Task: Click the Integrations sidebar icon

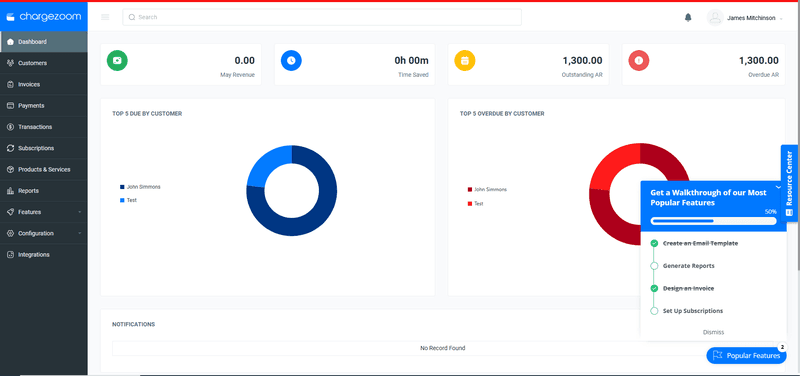Action: click(x=10, y=255)
